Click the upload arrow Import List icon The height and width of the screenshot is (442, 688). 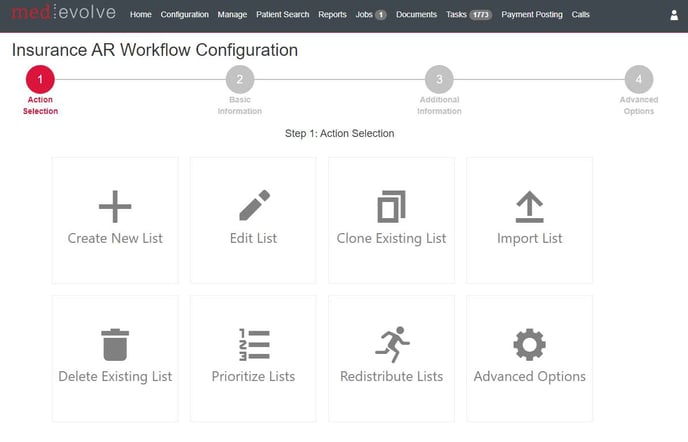pyautogui.click(x=529, y=206)
